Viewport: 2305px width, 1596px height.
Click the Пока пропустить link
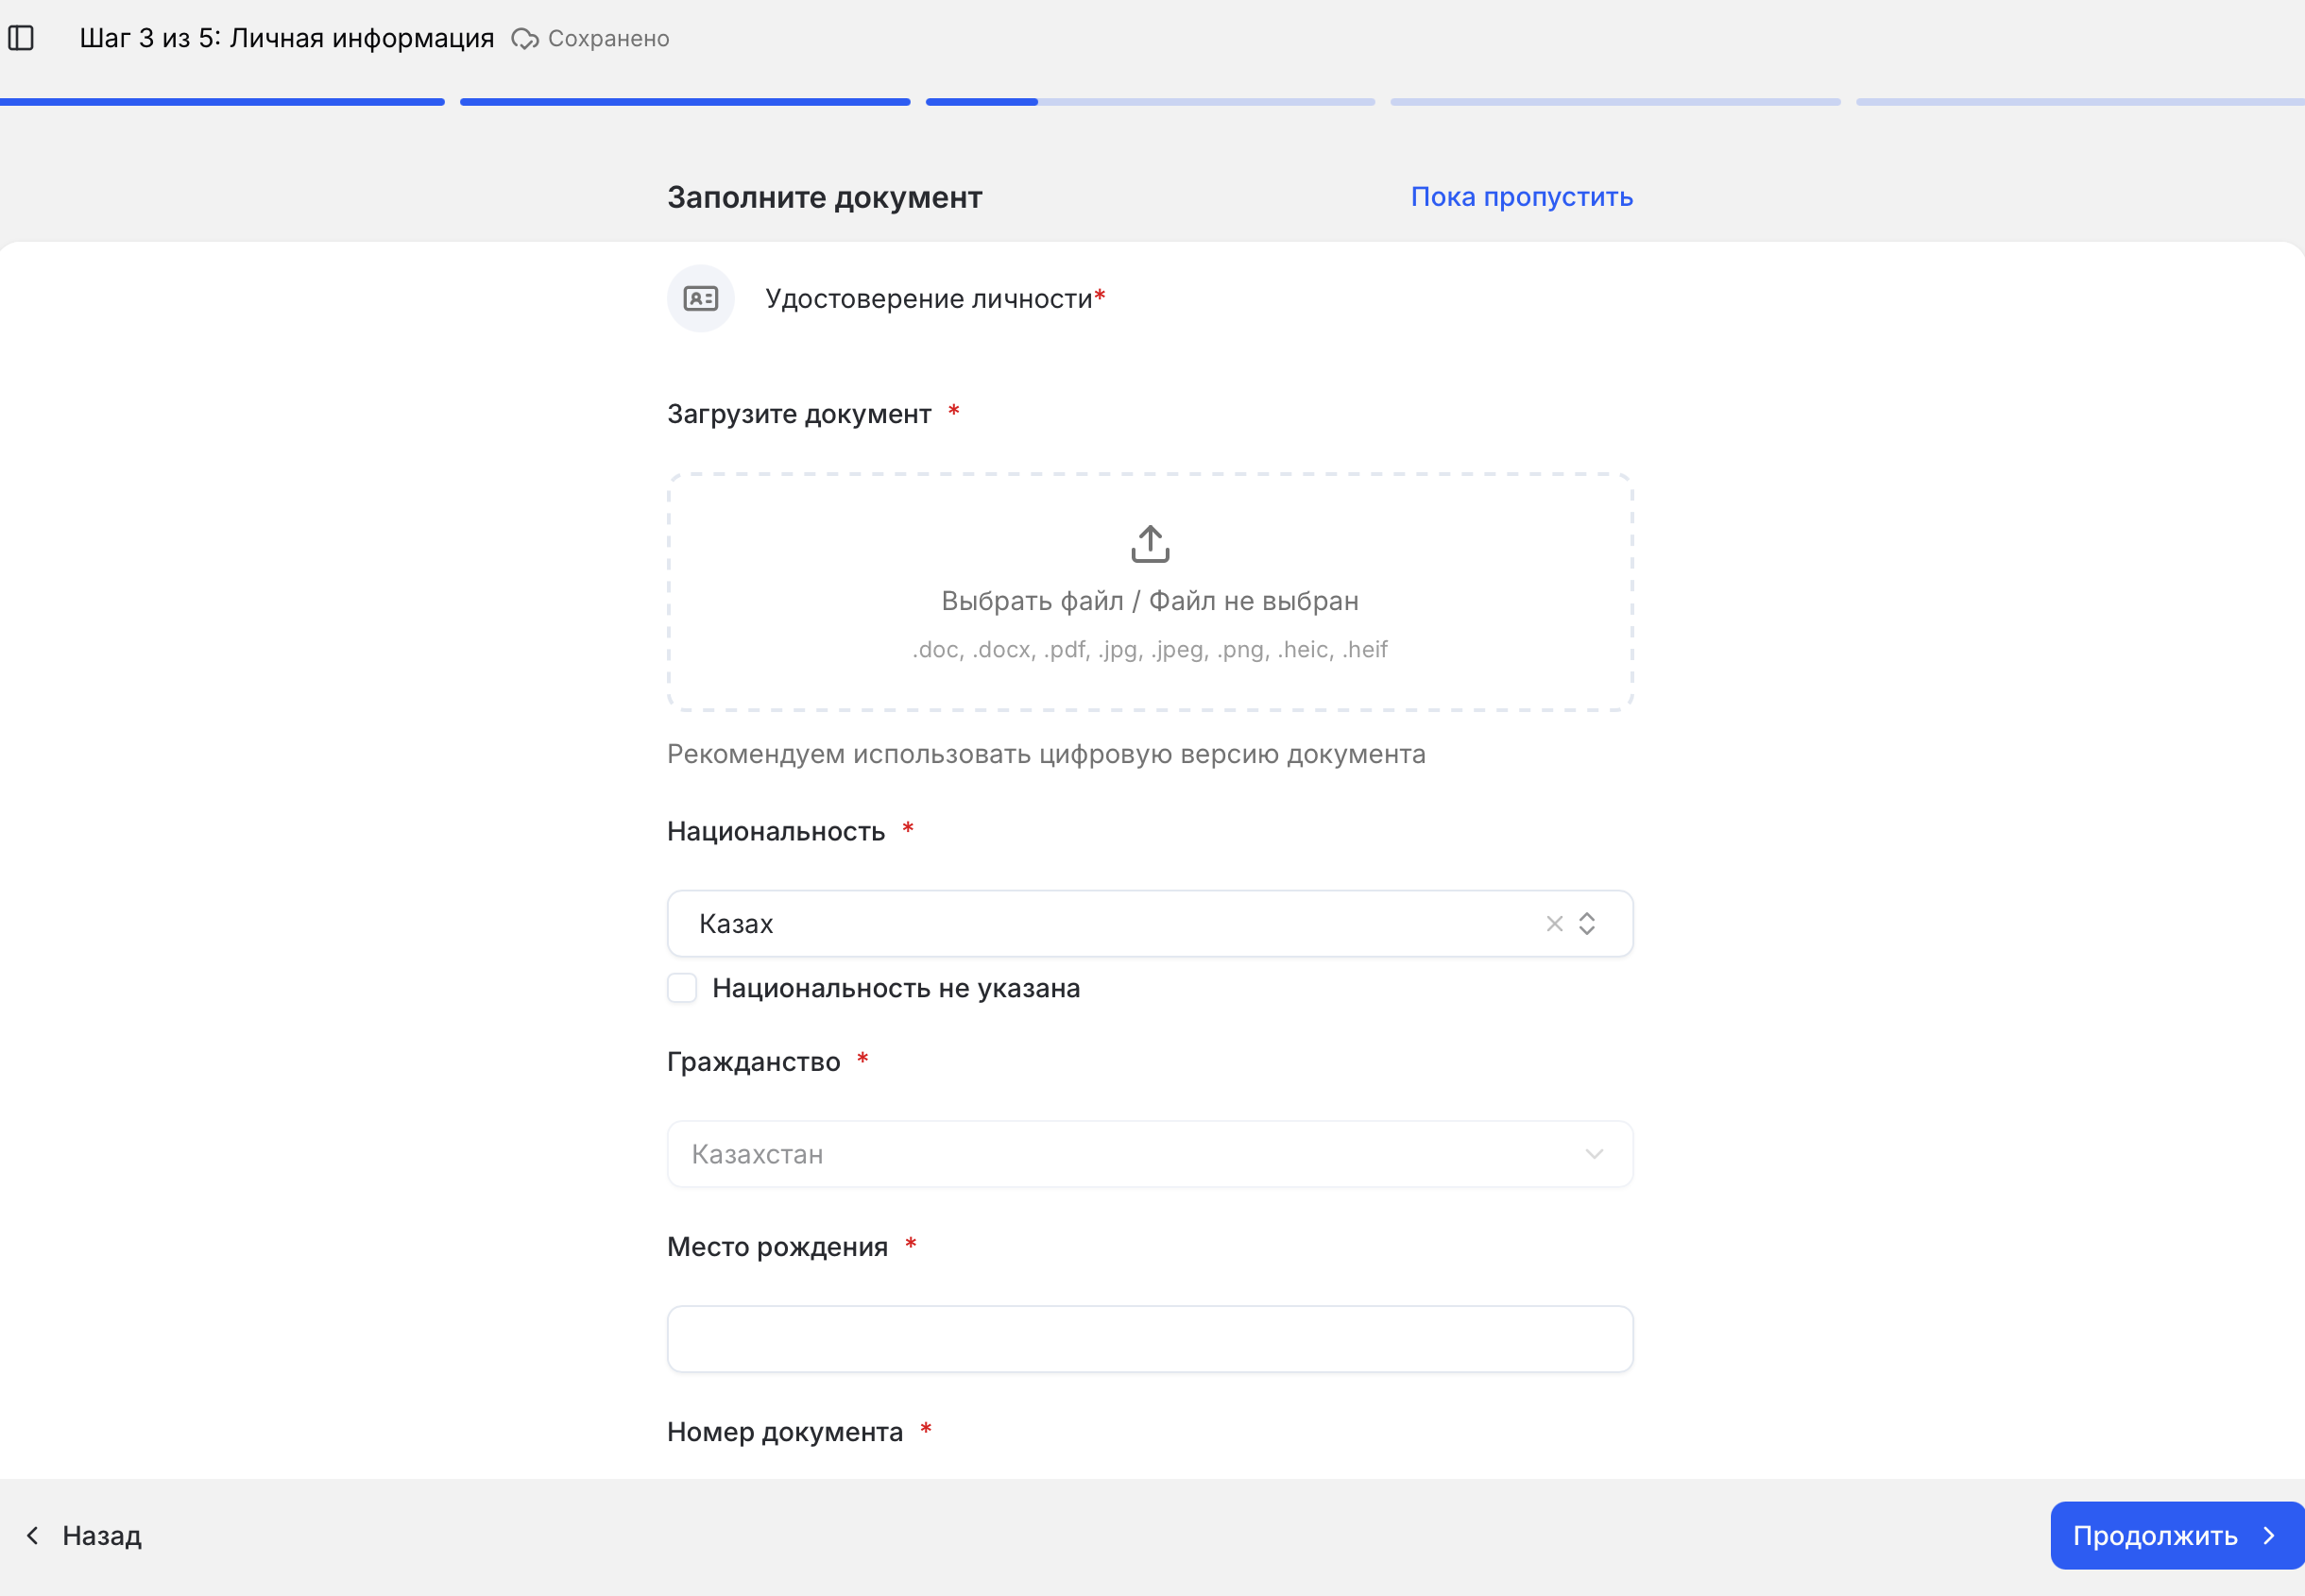coord(1521,197)
